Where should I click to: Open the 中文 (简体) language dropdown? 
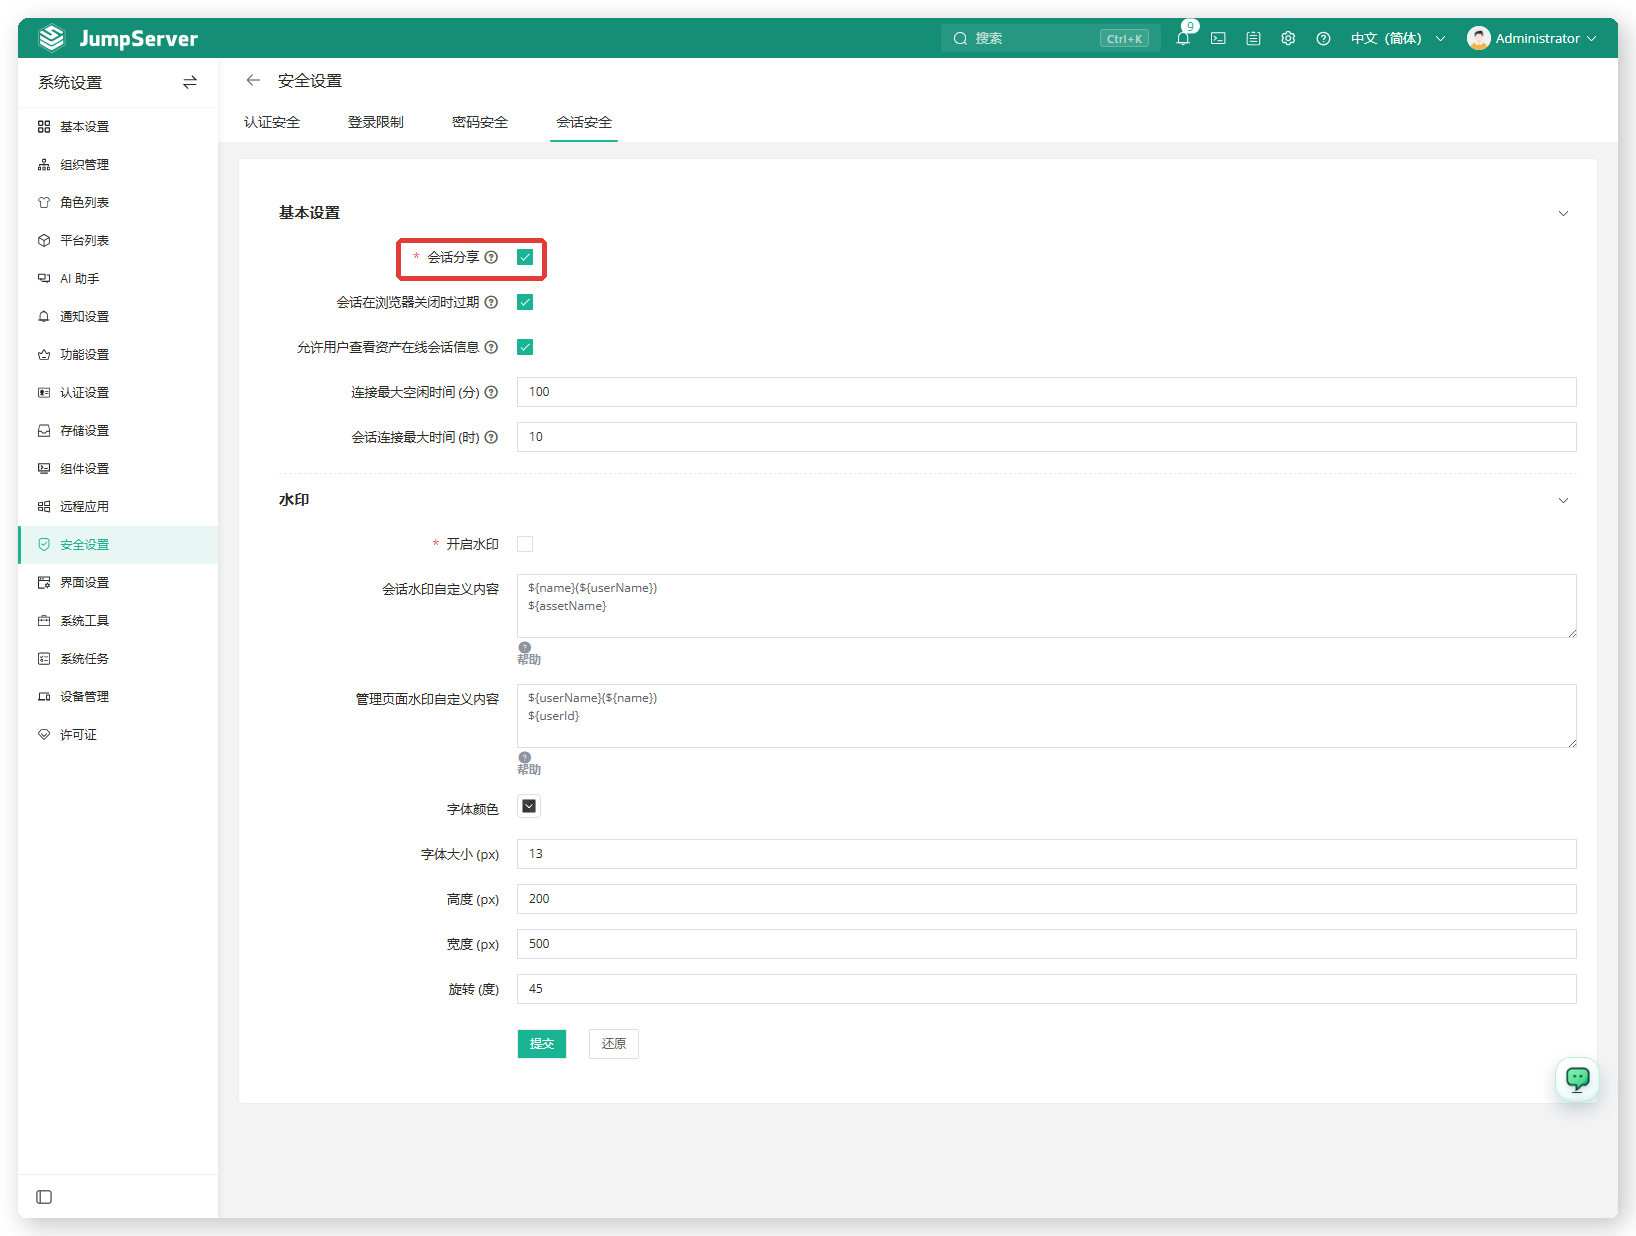click(1398, 38)
